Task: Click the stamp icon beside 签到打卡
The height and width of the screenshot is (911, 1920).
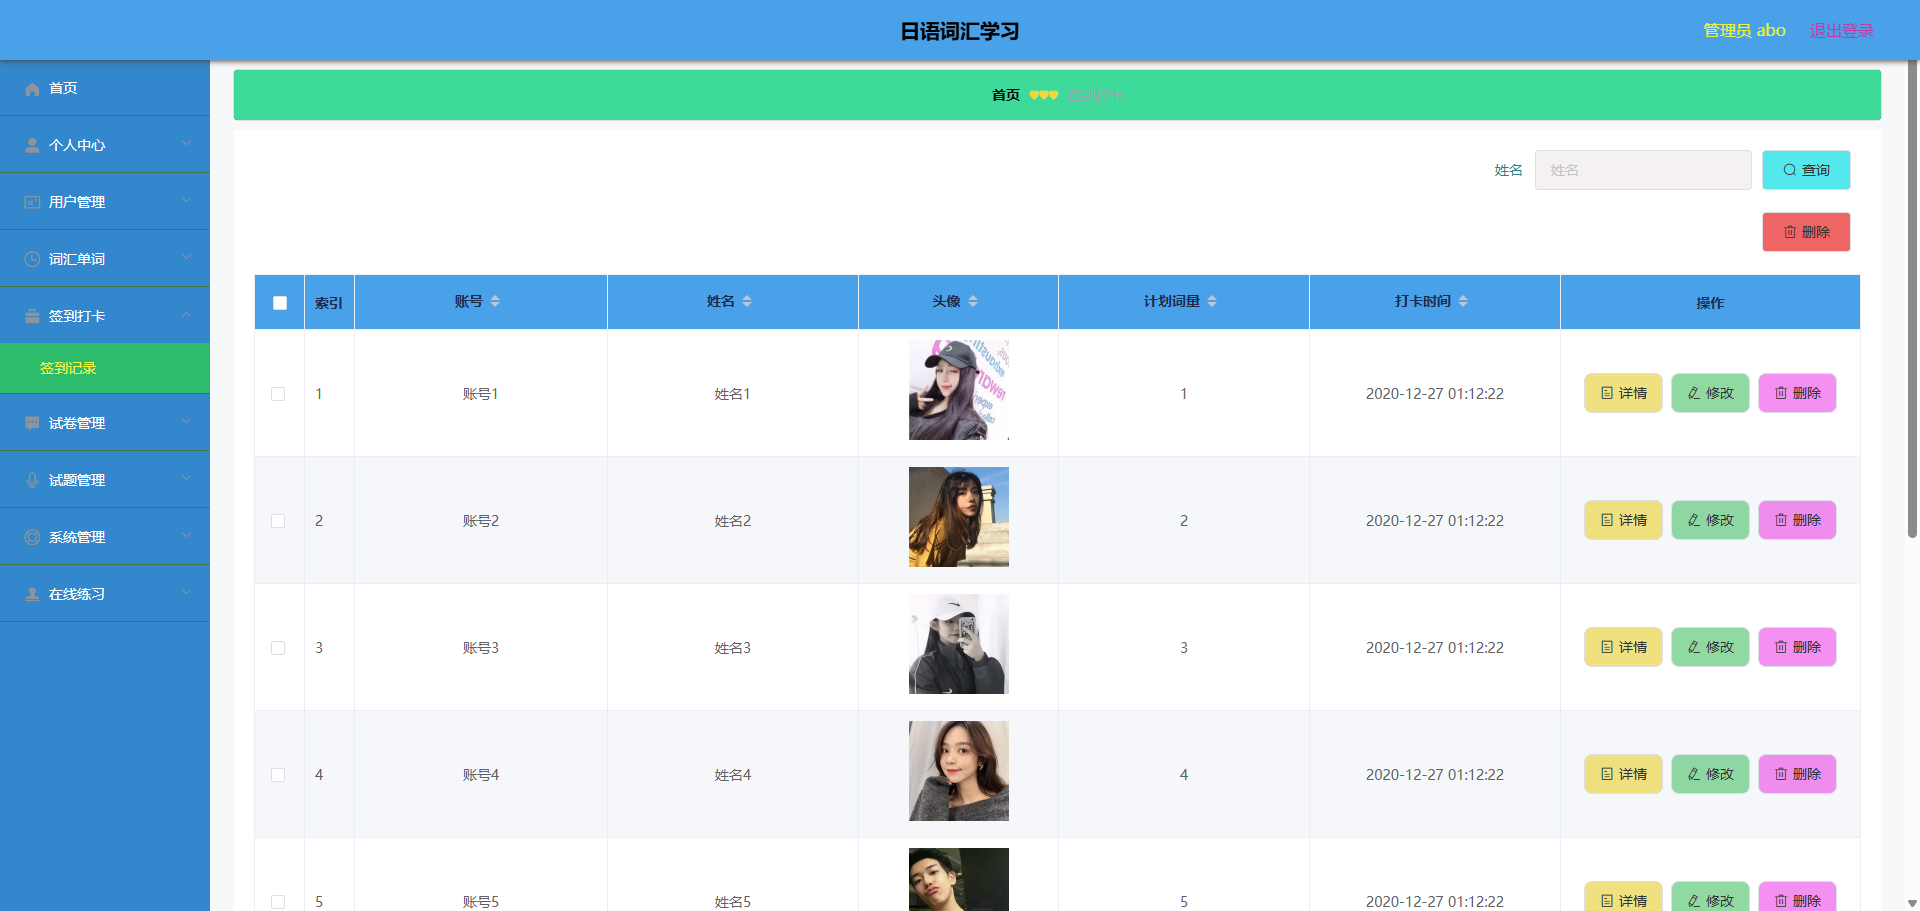Action: [x=32, y=317]
